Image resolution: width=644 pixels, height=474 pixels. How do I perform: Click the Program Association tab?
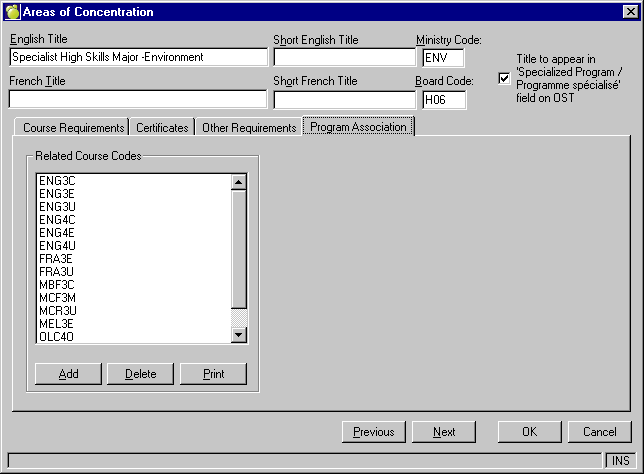pyautogui.click(x=358, y=127)
